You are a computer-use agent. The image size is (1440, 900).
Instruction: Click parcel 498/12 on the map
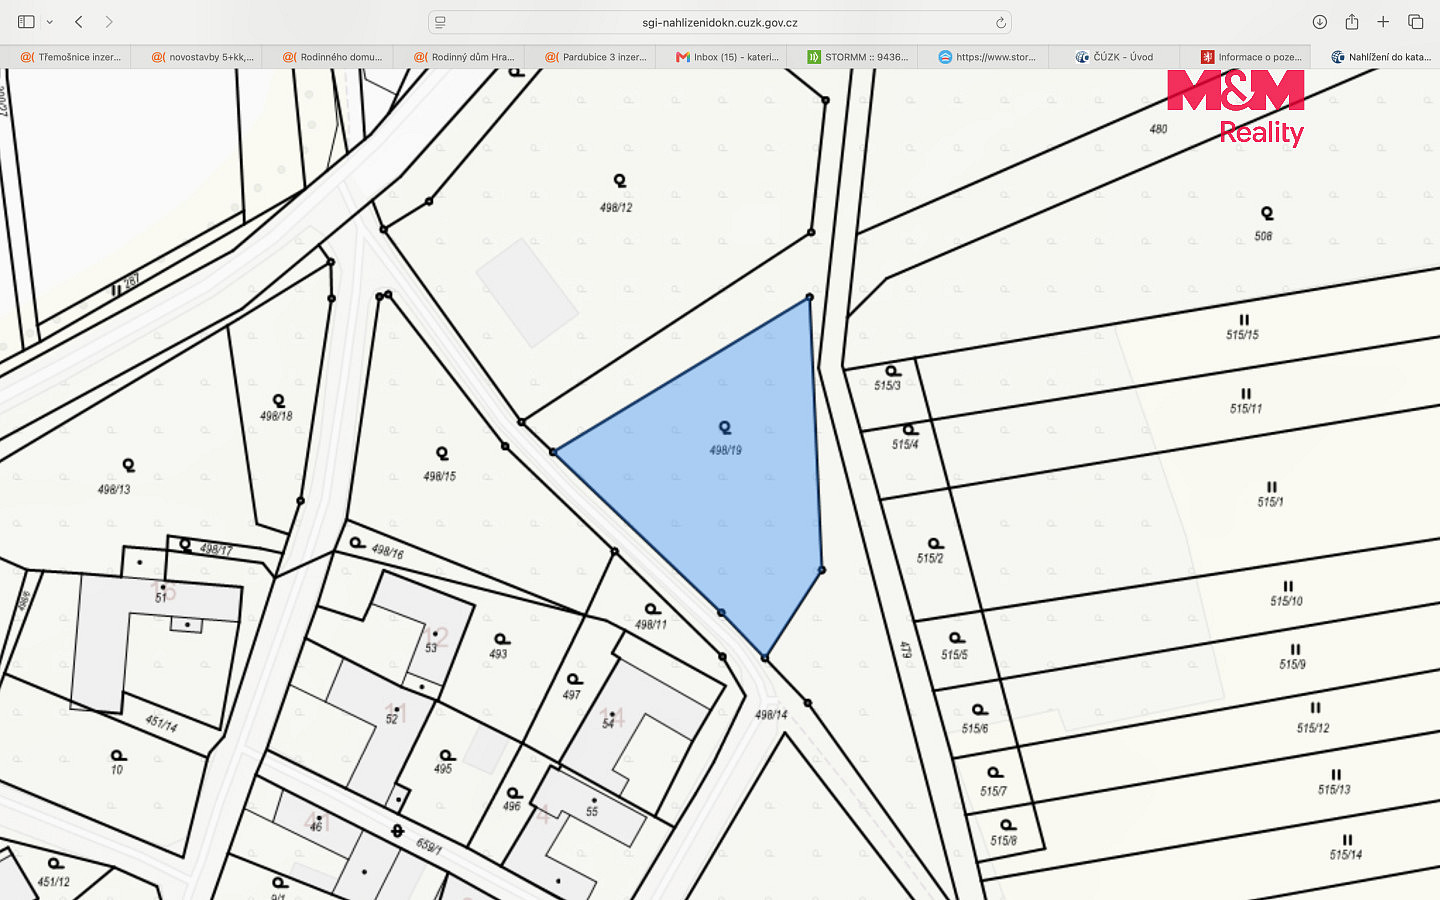pyautogui.click(x=616, y=207)
